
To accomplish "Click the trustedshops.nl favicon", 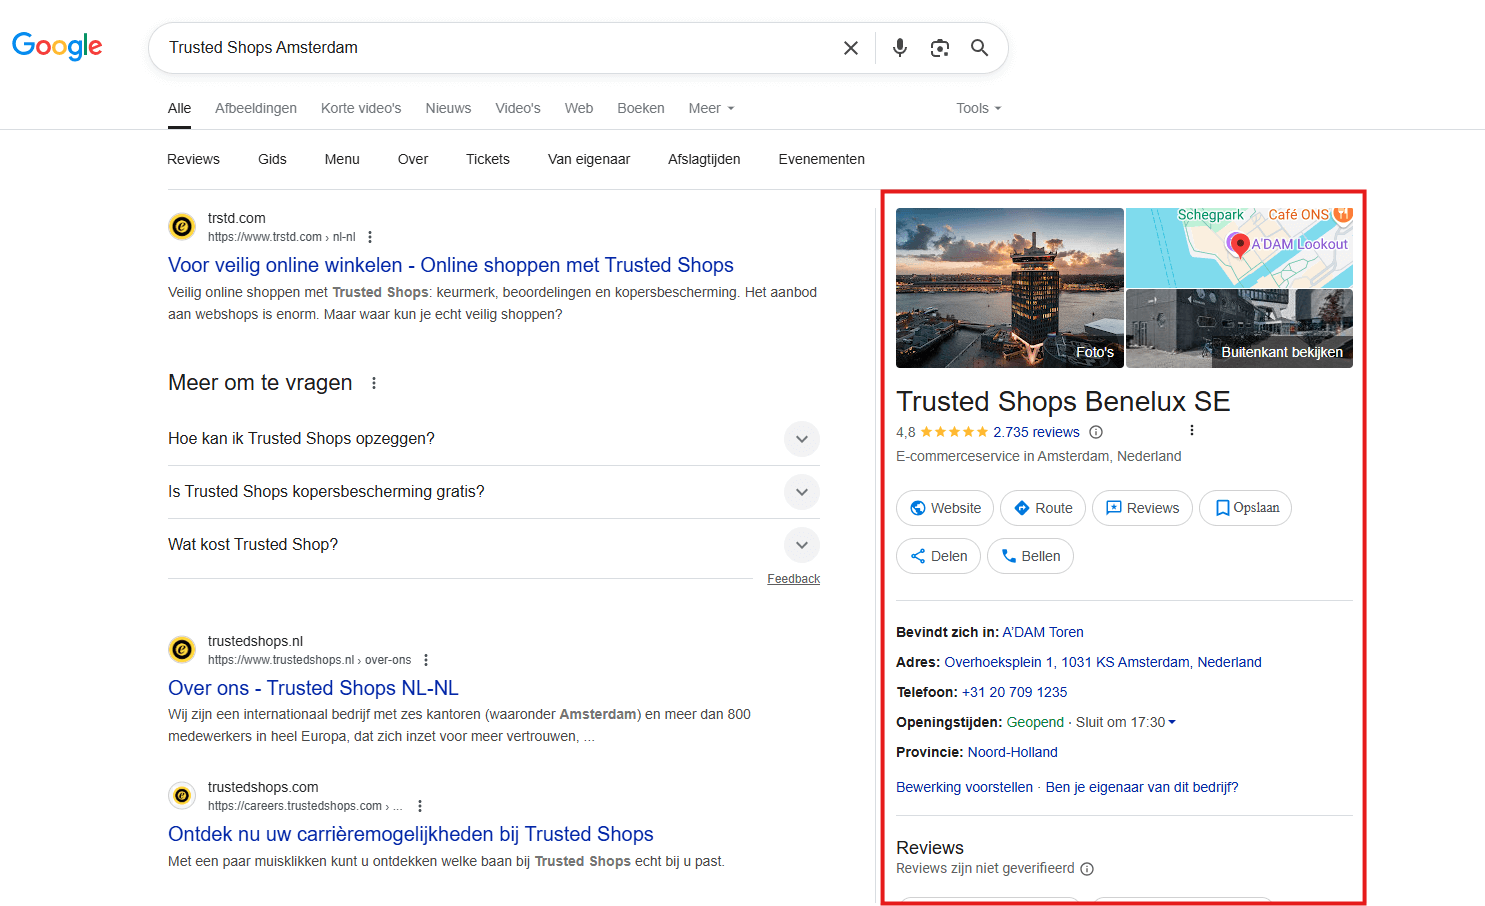I will (182, 650).
